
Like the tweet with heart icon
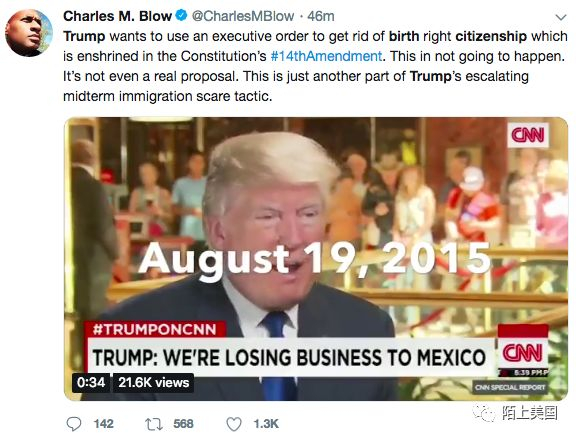pyautogui.click(x=234, y=424)
